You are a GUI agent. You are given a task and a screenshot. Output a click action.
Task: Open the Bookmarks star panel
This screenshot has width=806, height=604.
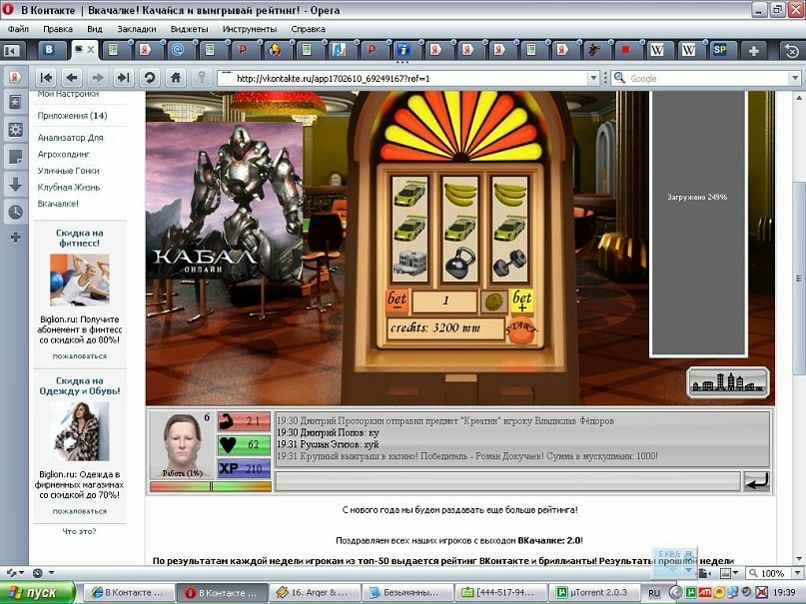pyautogui.click(x=15, y=103)
